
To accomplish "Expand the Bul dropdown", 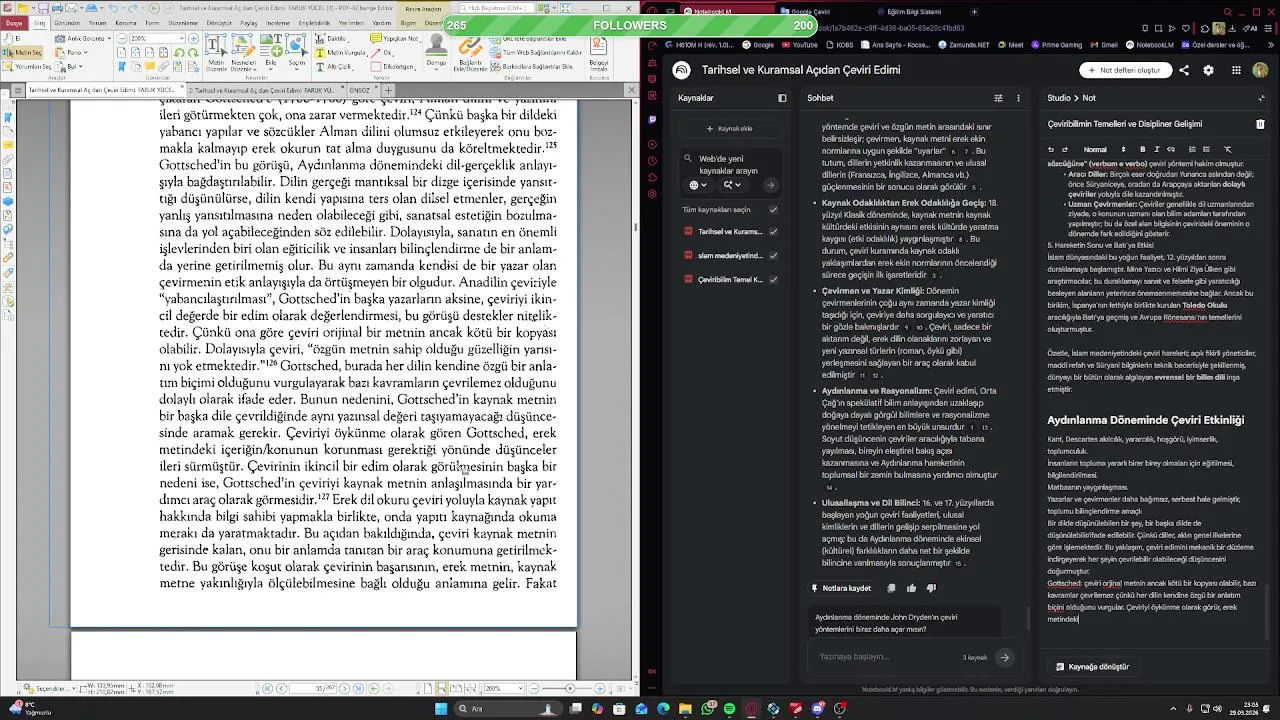I will 81,66.
